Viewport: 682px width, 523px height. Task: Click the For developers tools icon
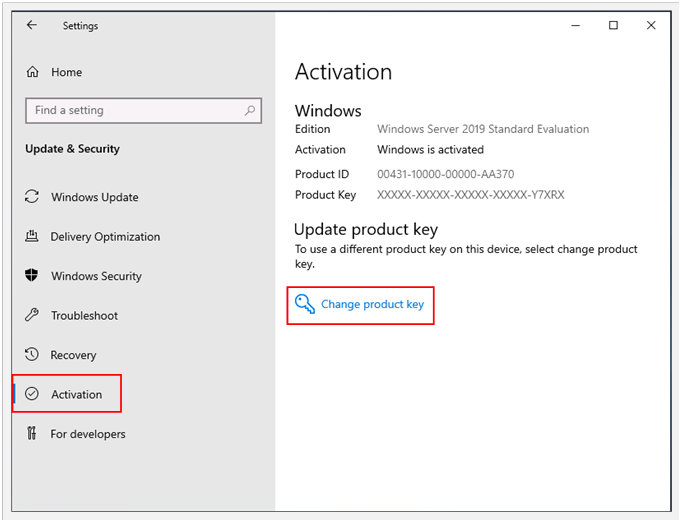point(32,434)
